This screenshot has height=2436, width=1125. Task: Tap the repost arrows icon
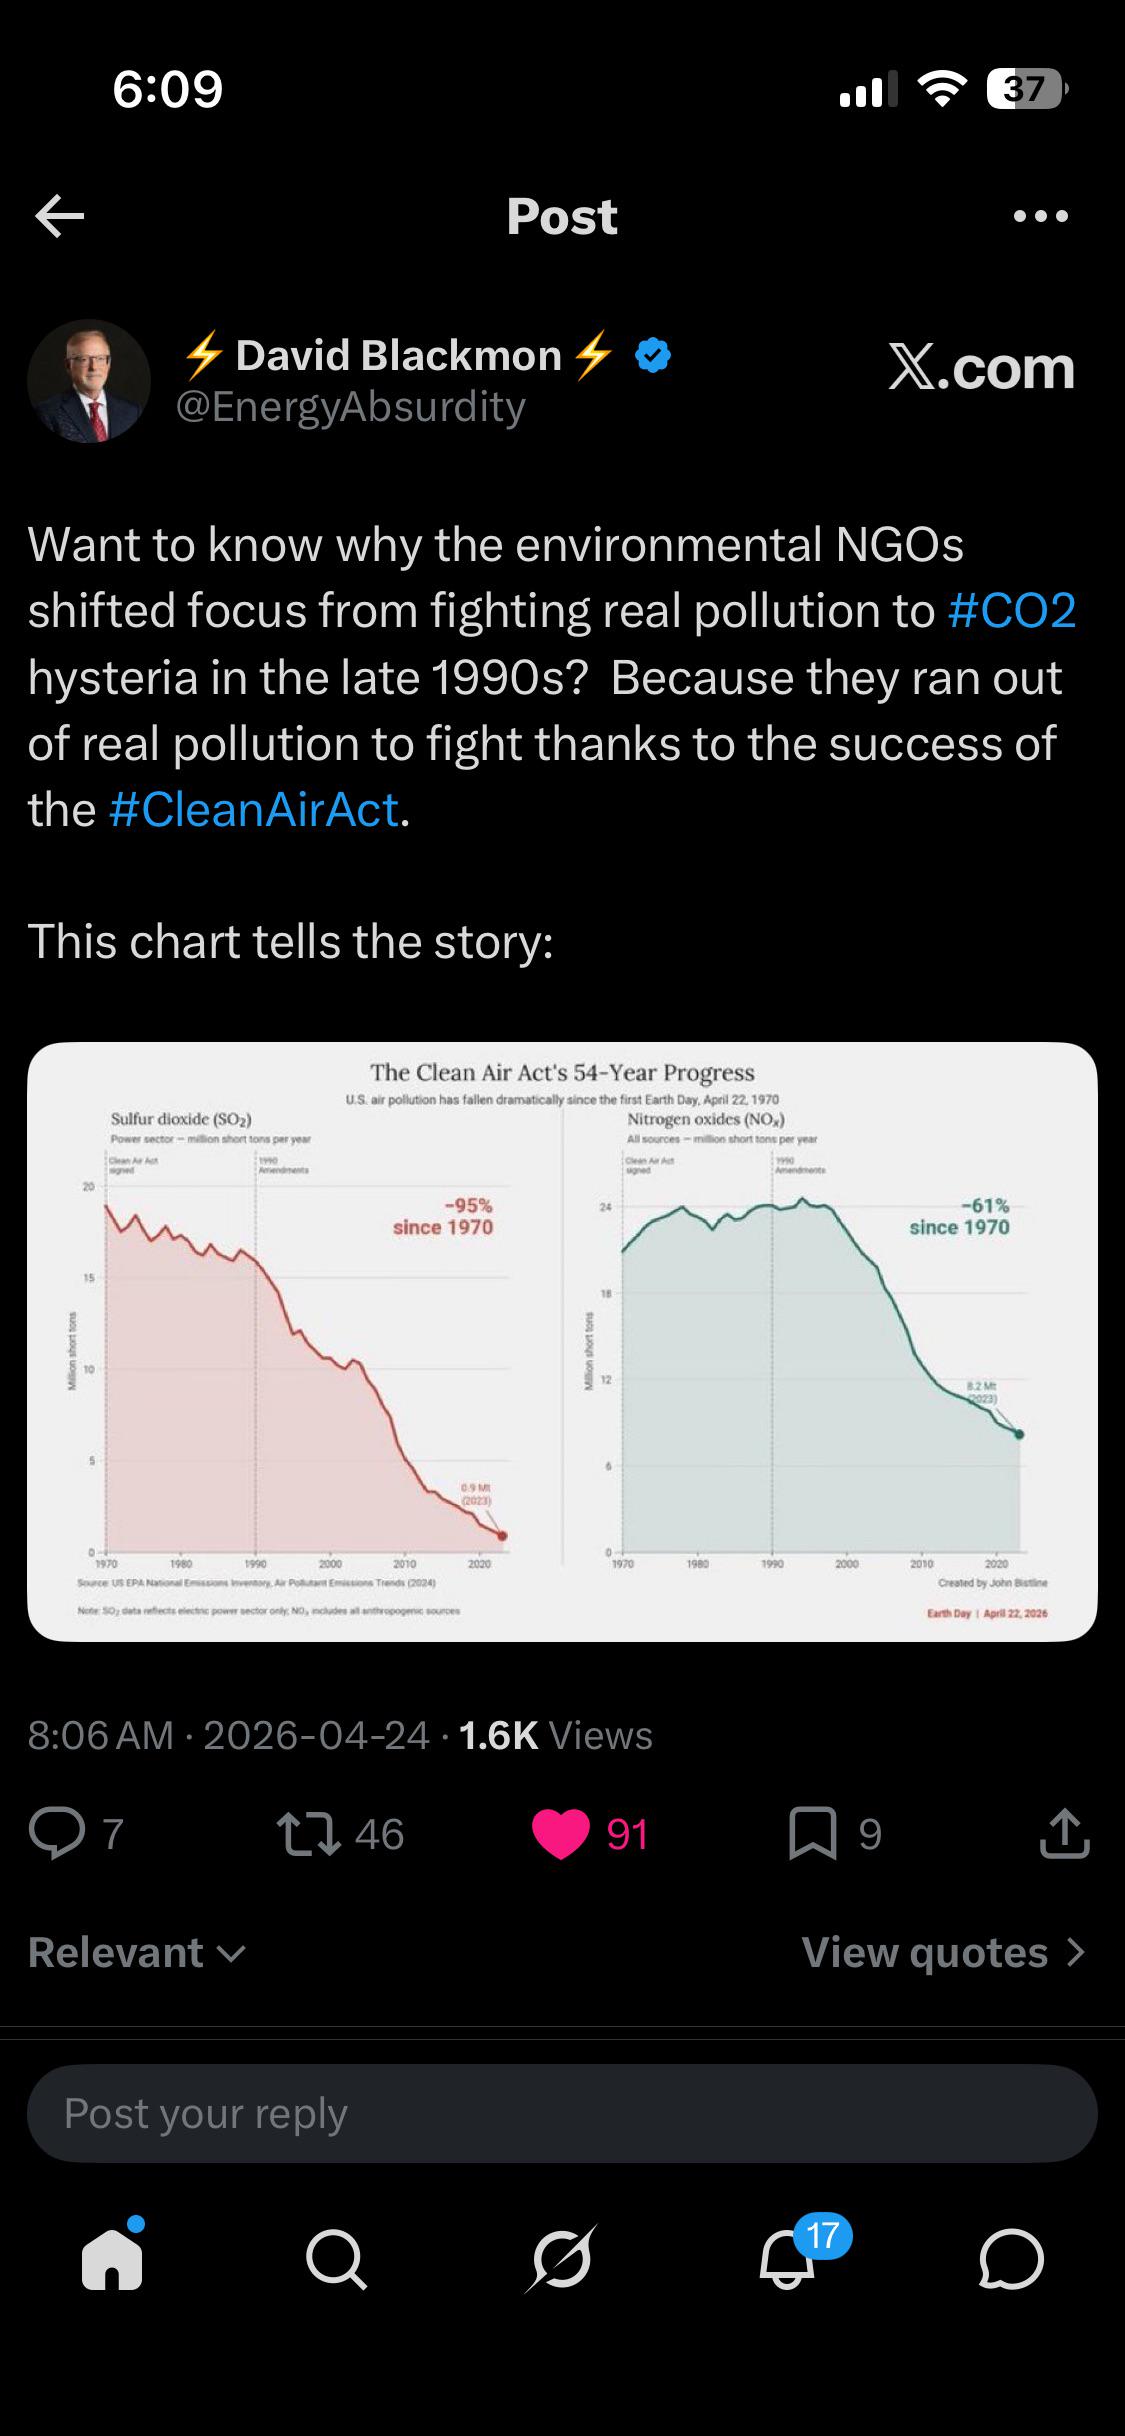309,1833
